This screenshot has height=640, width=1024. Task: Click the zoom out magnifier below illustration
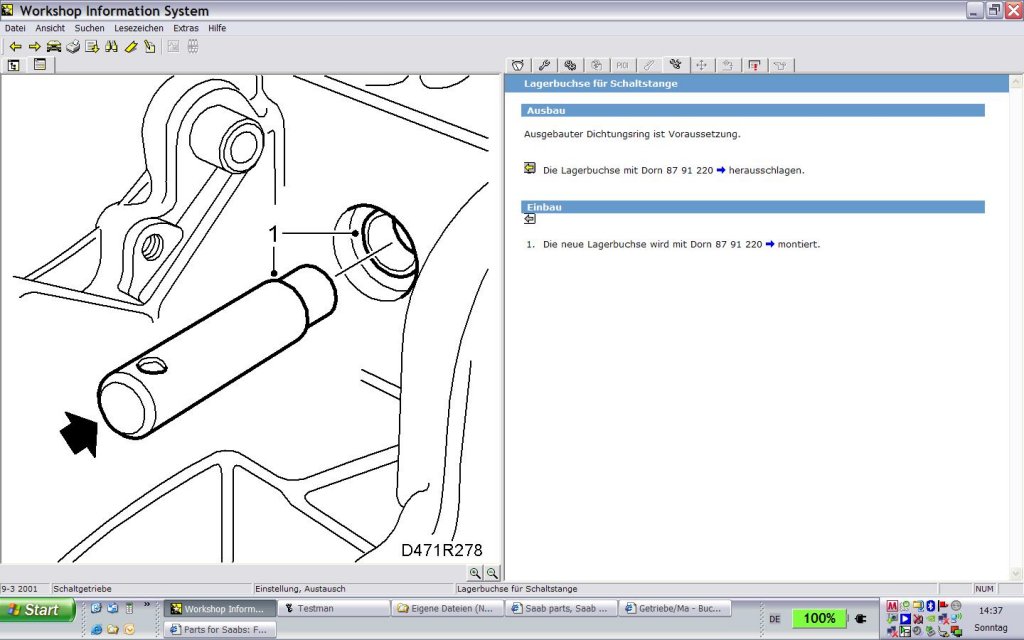pyautogui.click(x=492, y=573)
